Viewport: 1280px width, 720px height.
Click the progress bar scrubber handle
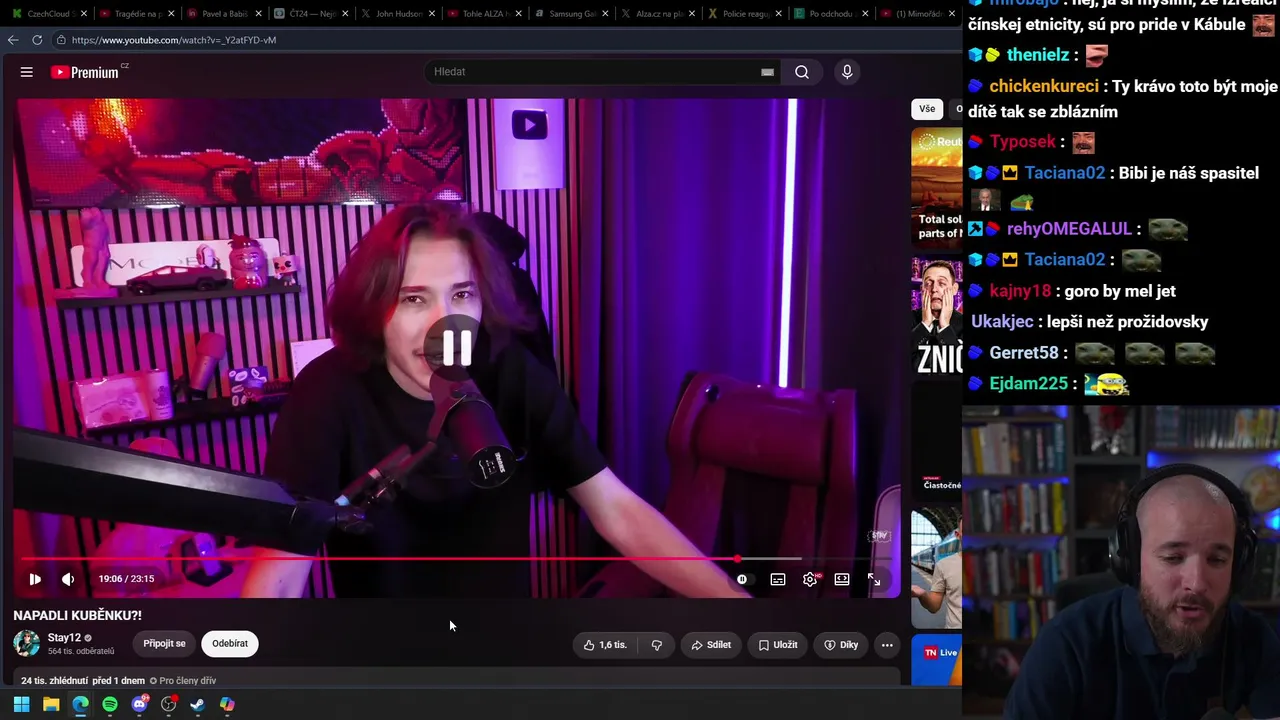pyautogui.click(x=738, y=559)
